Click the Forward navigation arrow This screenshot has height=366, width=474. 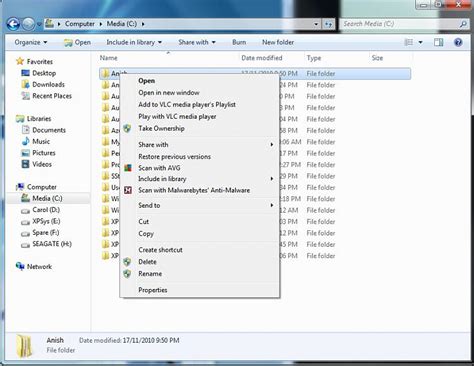point(29,24)
